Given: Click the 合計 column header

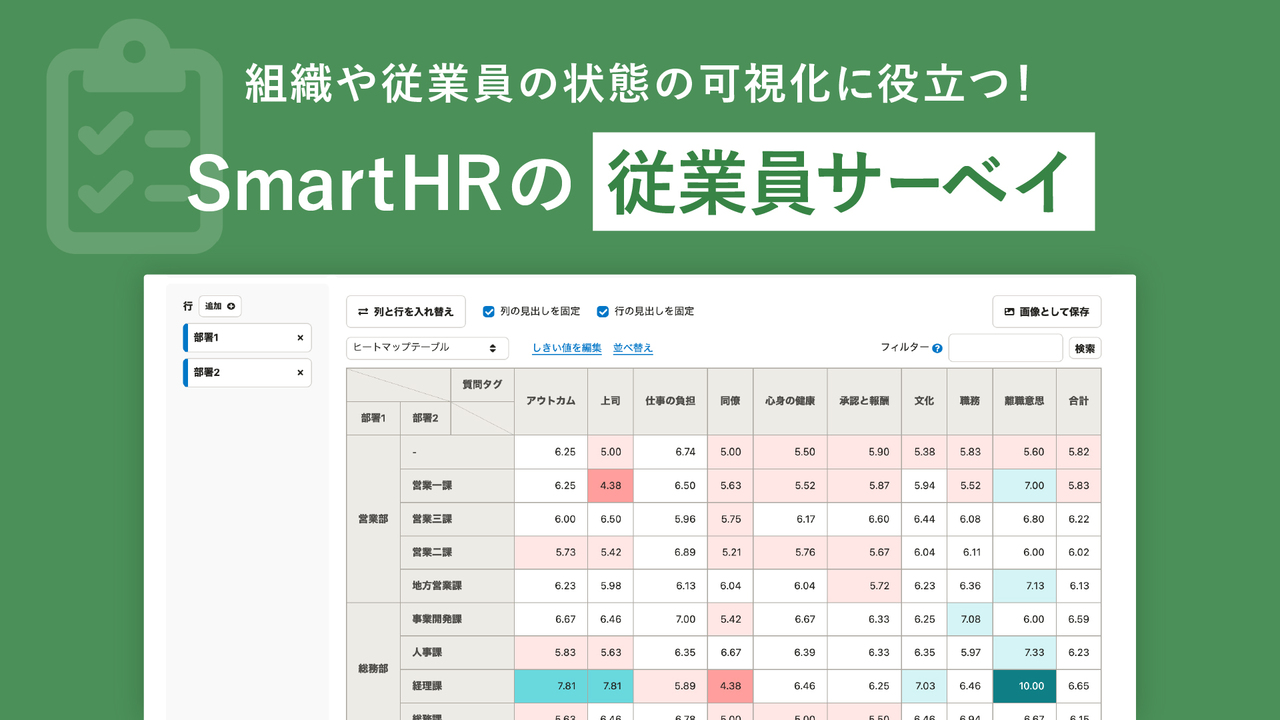Looking at the screenshot, I should 1078,401.
